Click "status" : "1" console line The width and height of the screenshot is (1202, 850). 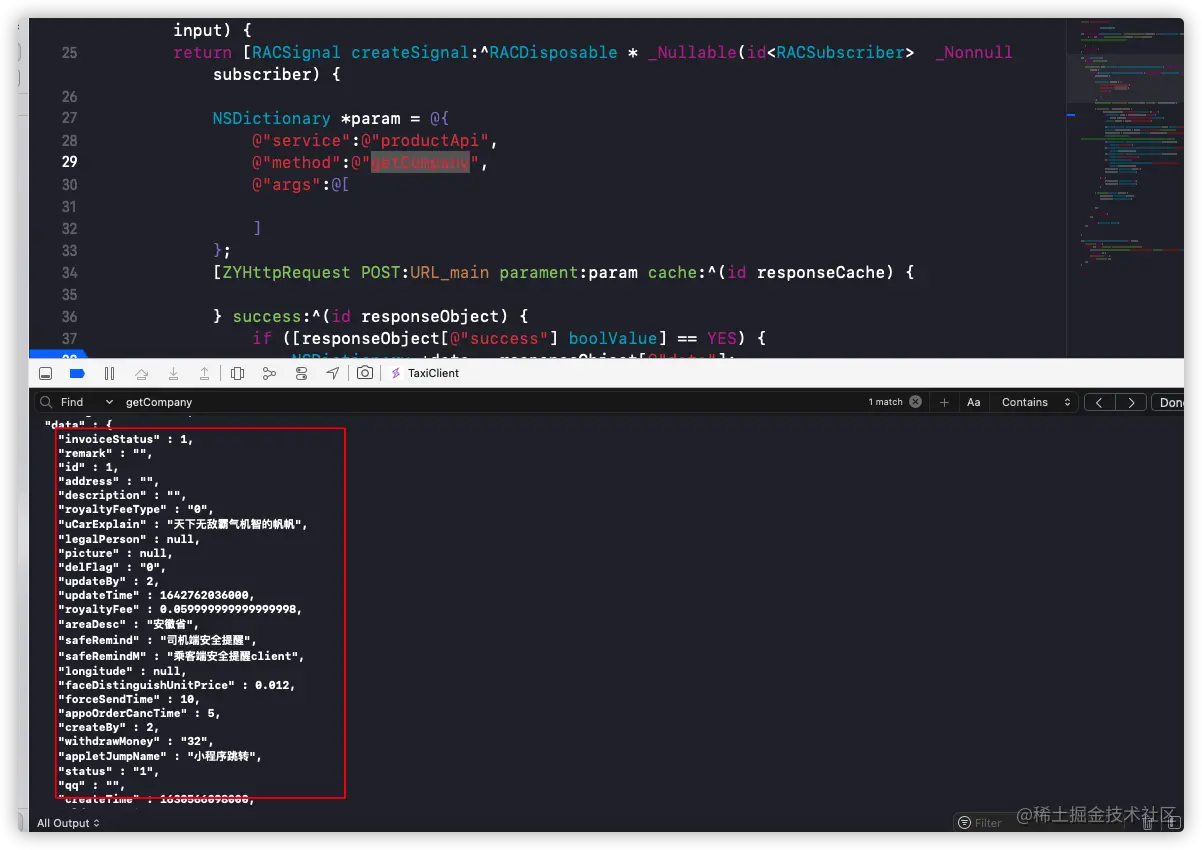point(108,771)
